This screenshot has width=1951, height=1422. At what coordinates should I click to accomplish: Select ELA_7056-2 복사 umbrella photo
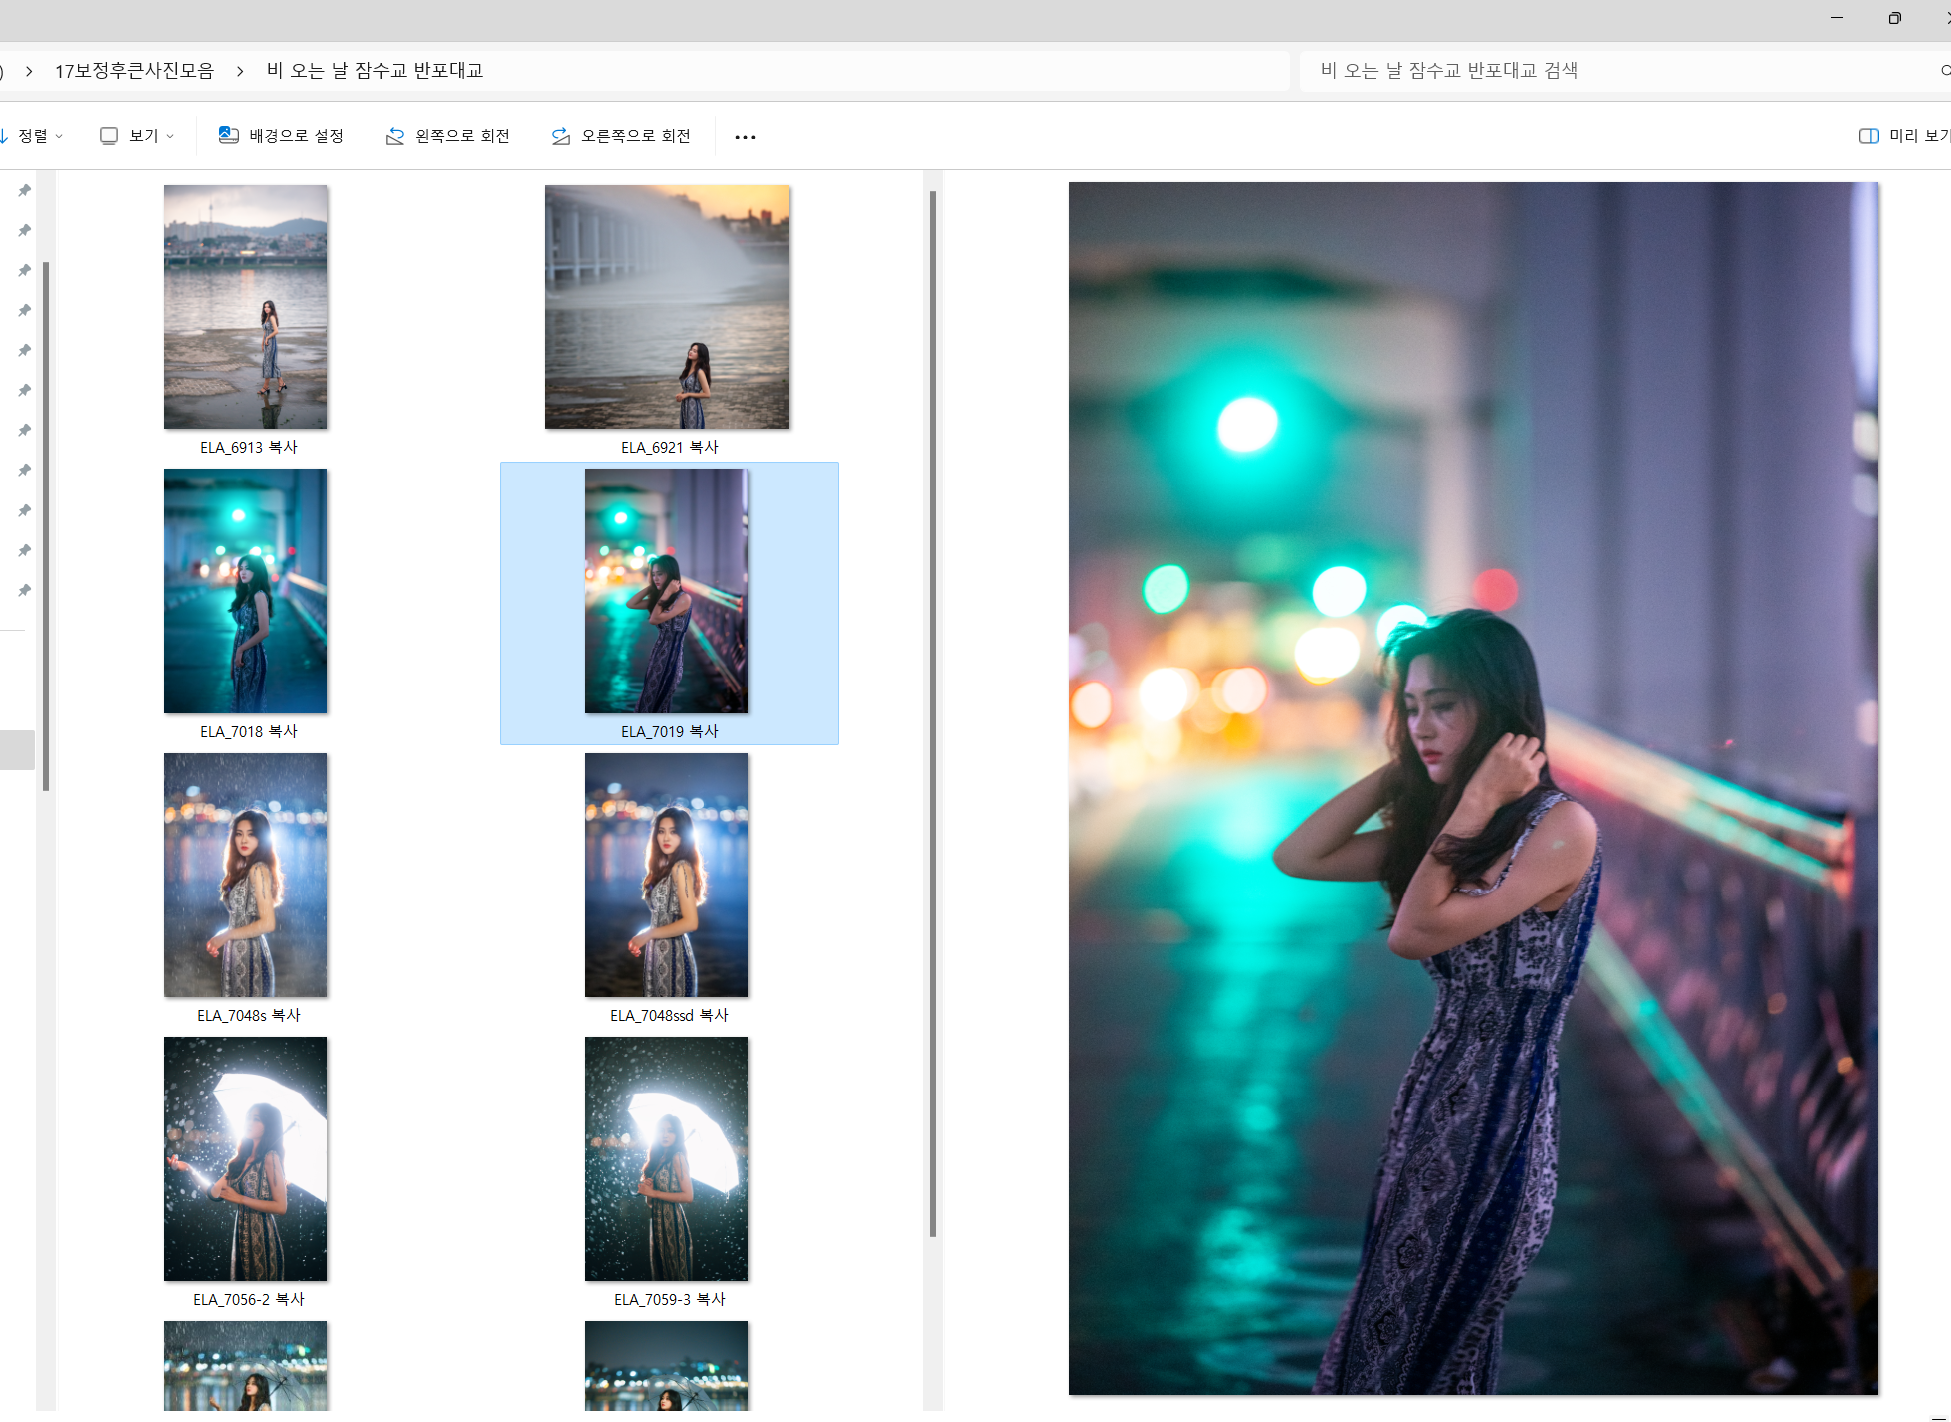coord(246,1159)
